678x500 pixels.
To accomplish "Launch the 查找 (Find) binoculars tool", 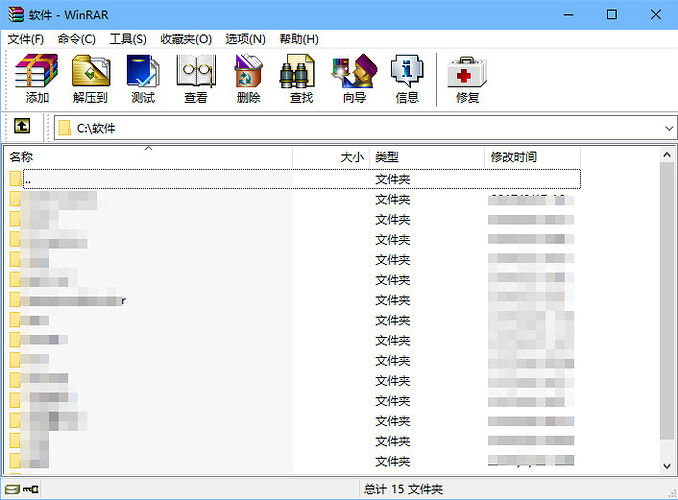I will pyautogui.click(x=301, y=79).
